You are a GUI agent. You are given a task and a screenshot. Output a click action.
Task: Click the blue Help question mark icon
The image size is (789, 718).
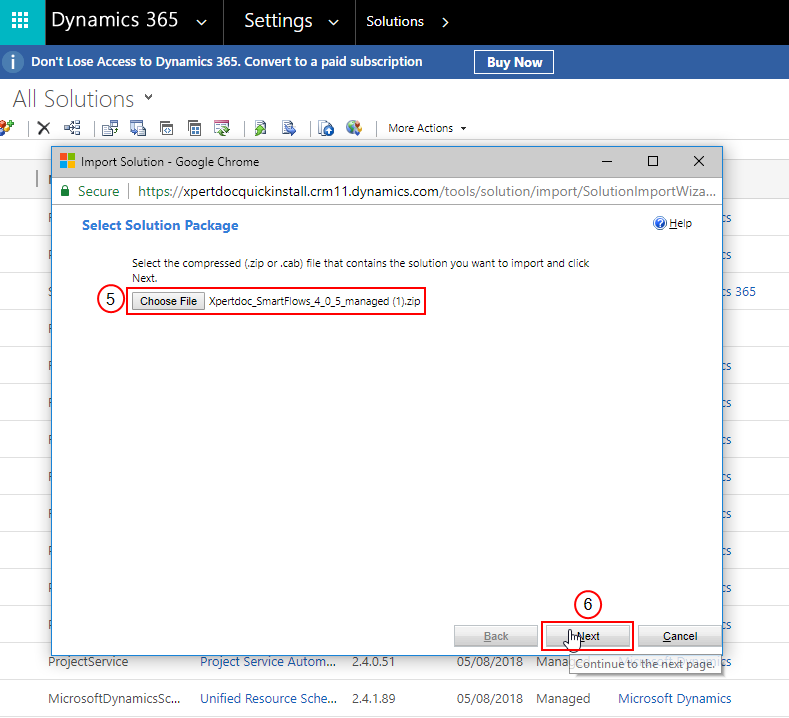(x=660, y=224)
